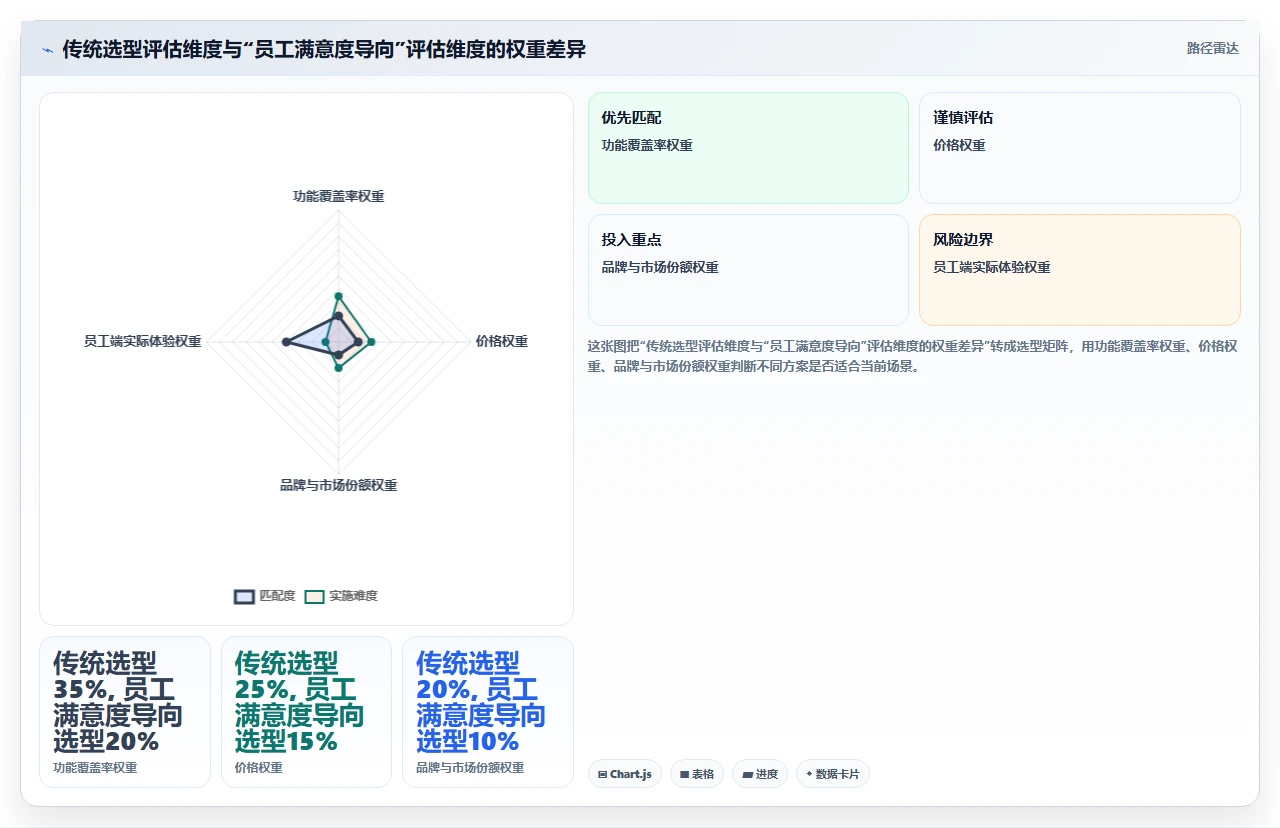The width and height of the screenshot is (1280, 828).
Task: Click the 员工端实际体验权重 radar axis label
Action: click(143, 341)
